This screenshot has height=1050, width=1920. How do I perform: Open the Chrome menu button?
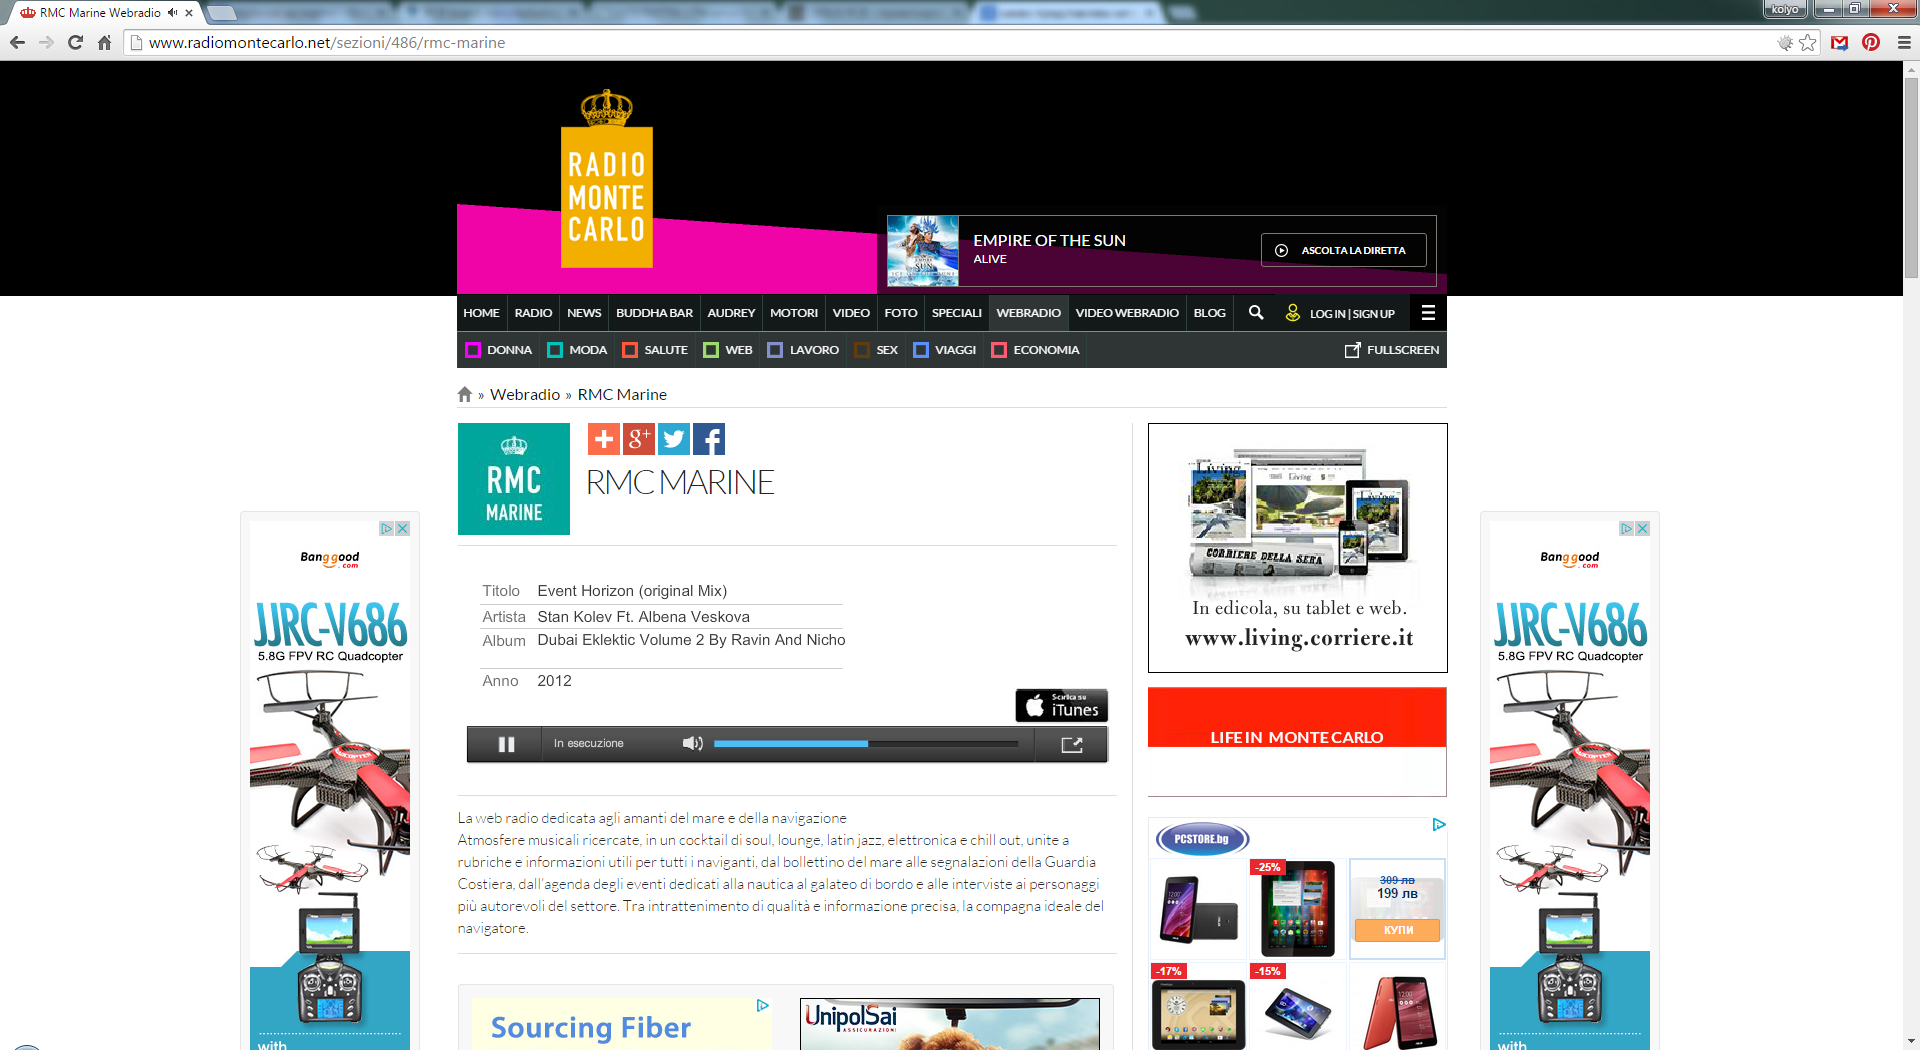[x=1904, y=43]
